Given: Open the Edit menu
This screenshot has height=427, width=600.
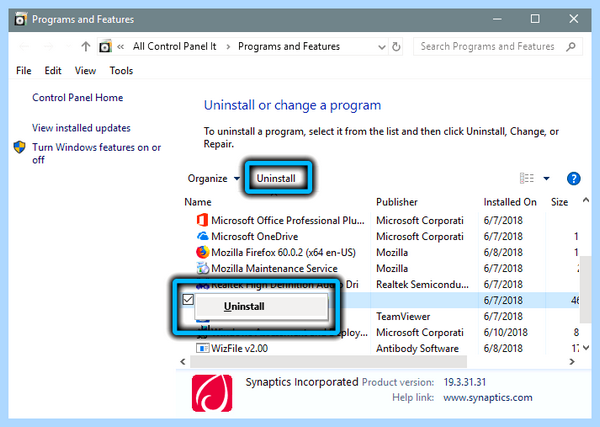Looking at the screenshot, I should pos(53,71).
